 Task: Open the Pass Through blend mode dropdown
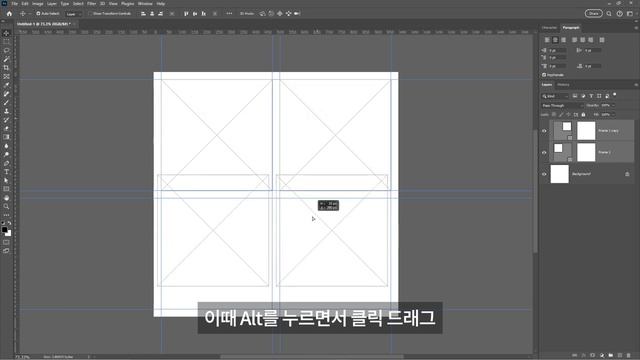click(x=562, y=106)
